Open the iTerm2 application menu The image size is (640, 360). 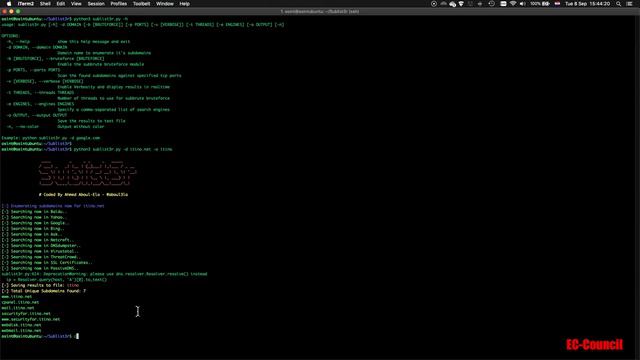coord(26,4)
